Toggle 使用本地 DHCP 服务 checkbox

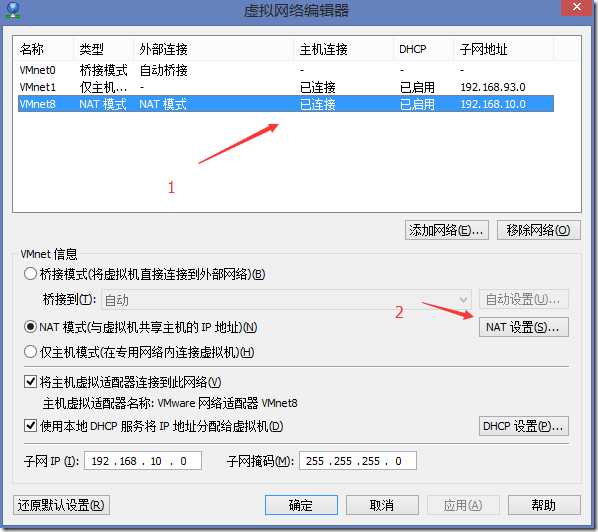pyautogui.click(x=30, y=426)
